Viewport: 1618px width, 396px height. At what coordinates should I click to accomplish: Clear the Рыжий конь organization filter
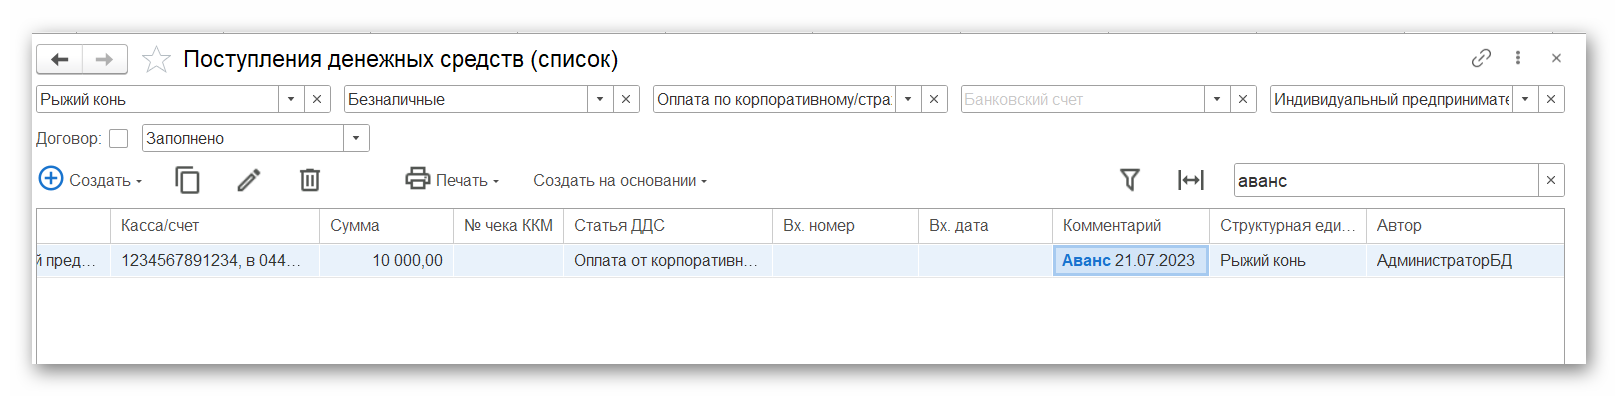click(x=317, y=99)
